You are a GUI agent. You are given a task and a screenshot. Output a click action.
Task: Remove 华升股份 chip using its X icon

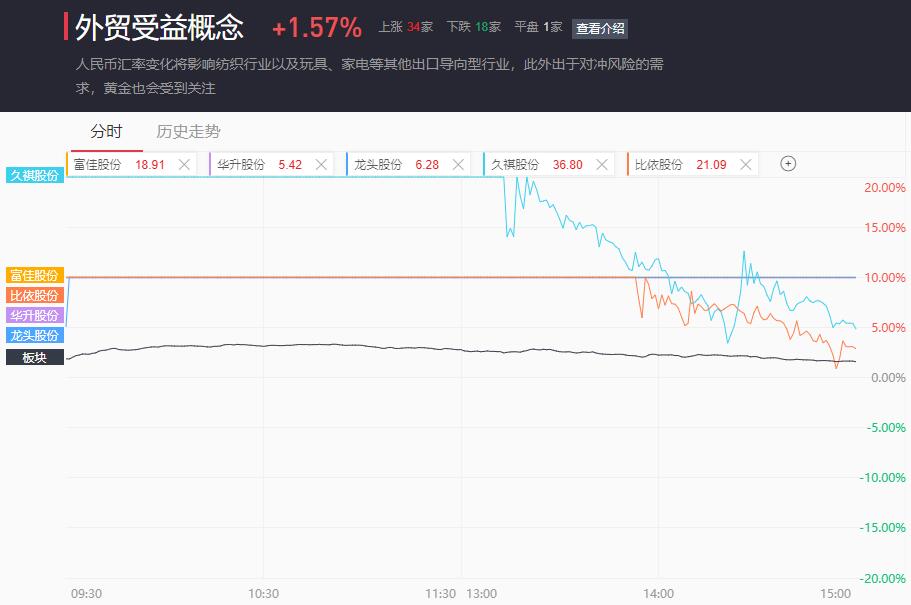pyautogui.click(x=321, y=164)
